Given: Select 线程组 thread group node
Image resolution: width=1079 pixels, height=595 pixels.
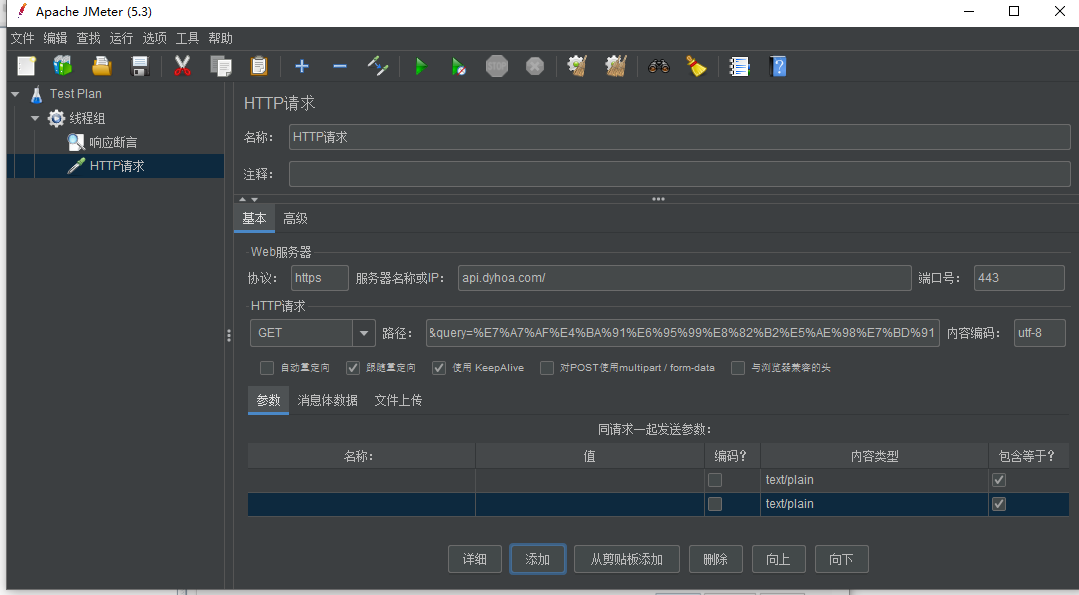Looking at the screenshot, I should [87, 118].
